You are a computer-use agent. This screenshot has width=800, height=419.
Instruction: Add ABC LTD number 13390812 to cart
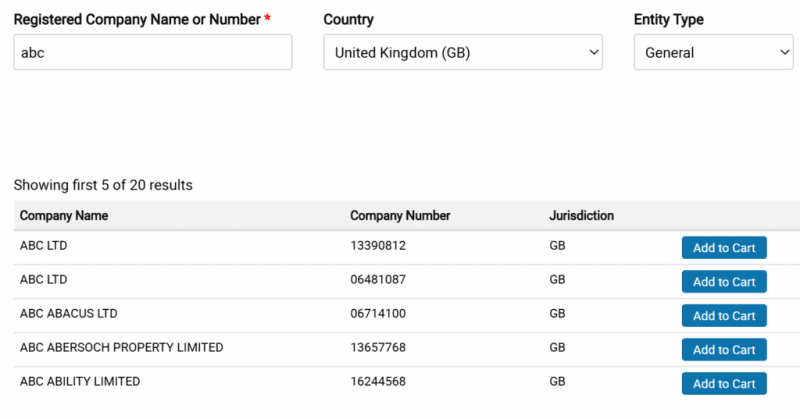724,248
